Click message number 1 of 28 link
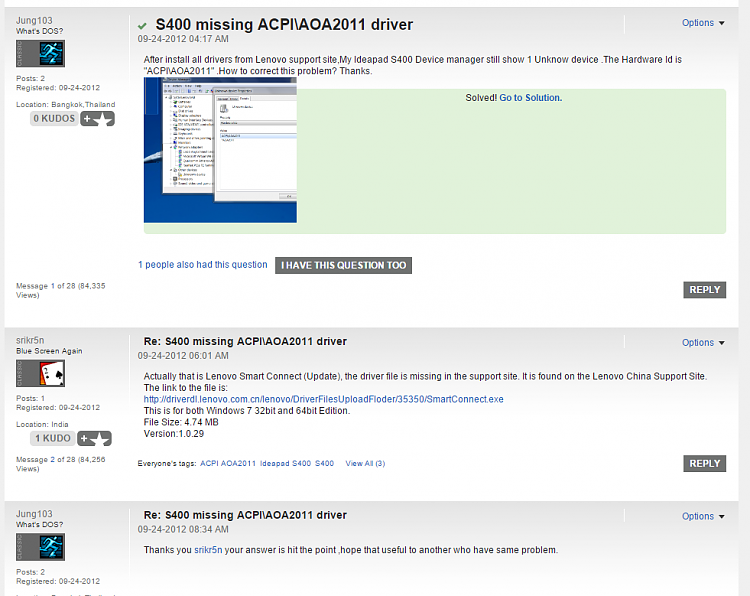This screenshot has height=596, width=750. [53, 286]
